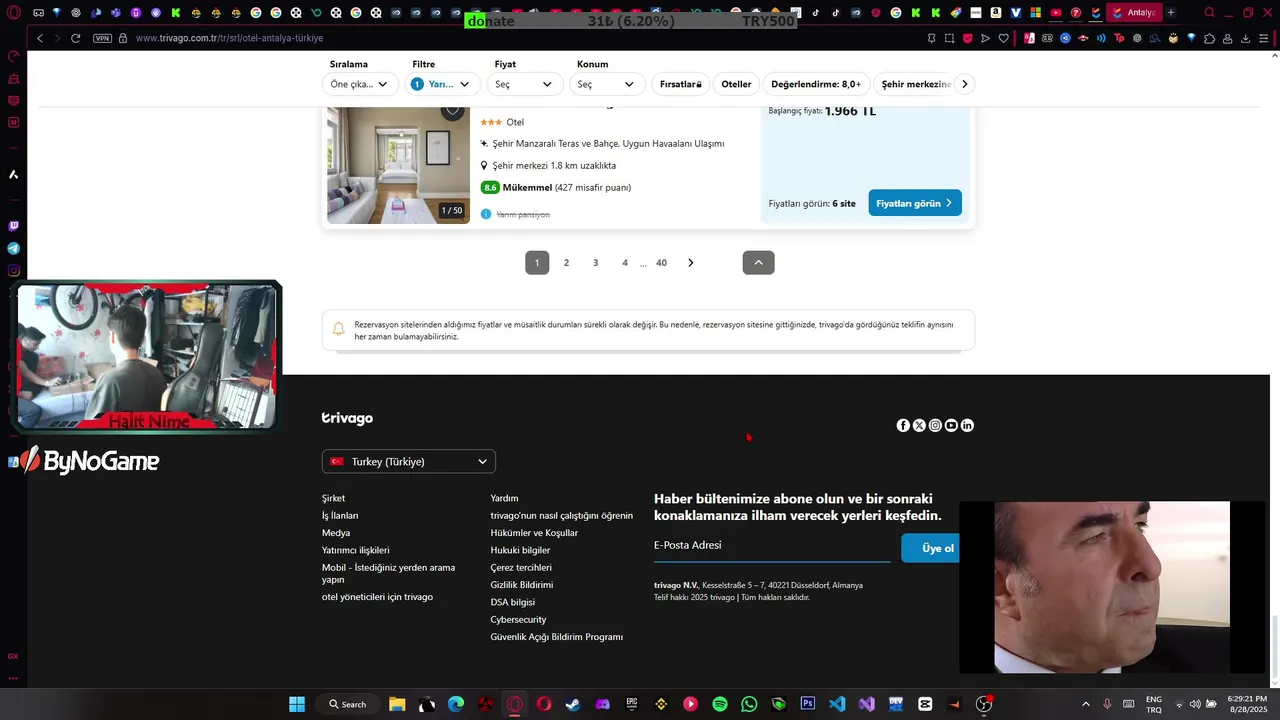Open Sıralama 'Öne çıka...' dropdown
Image resolution: width=1280 pixels, height=720 pixels.
point(360,84)
